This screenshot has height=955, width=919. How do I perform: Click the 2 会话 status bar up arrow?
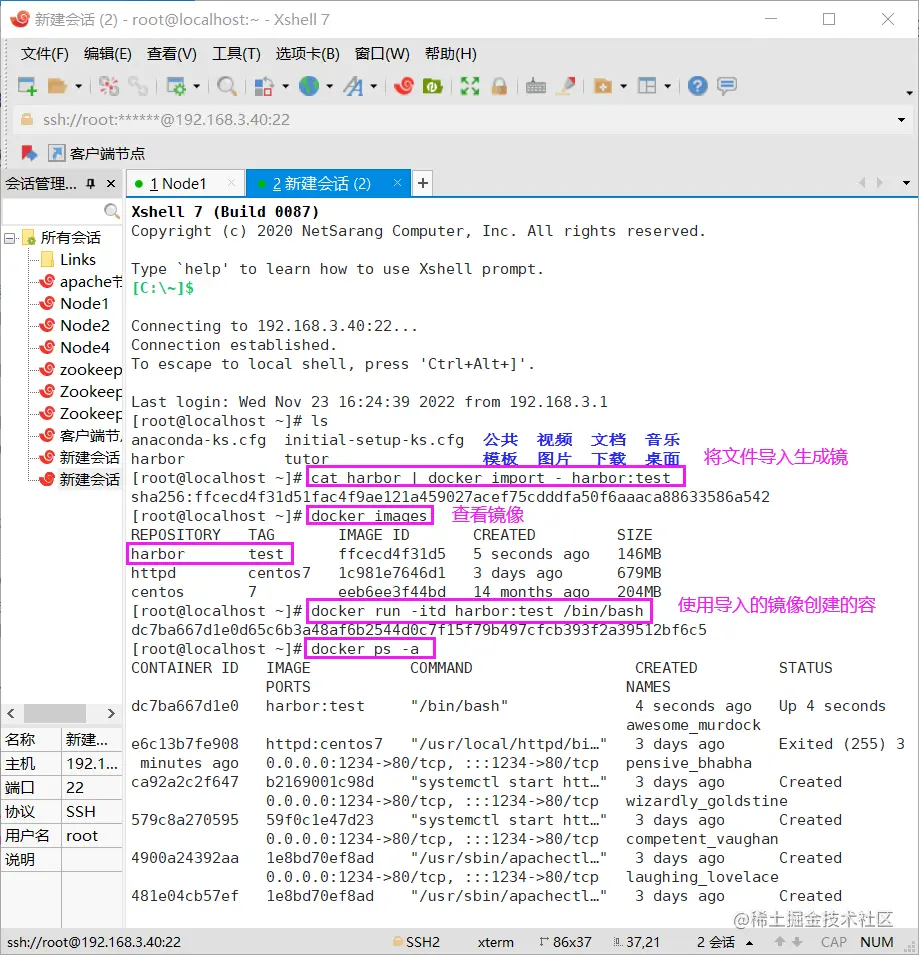point(750,942)
